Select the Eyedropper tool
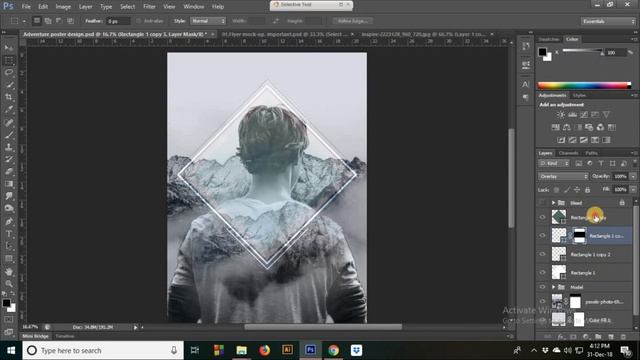 point(9,109)
